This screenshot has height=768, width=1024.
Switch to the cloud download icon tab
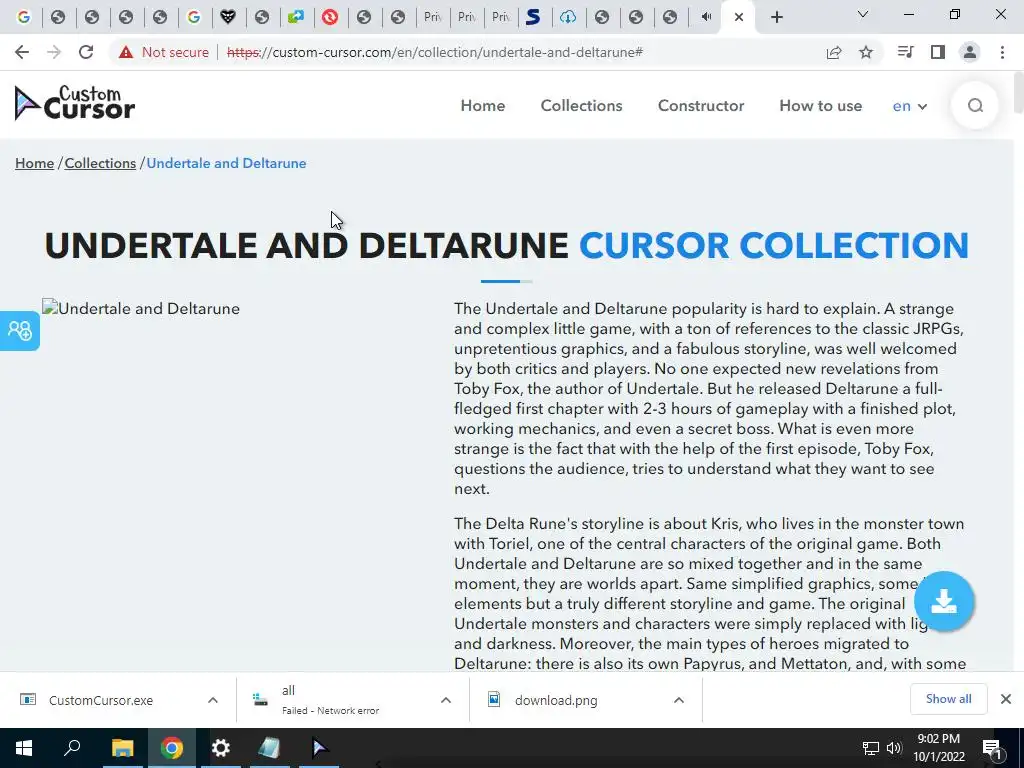tap(568, 17)
